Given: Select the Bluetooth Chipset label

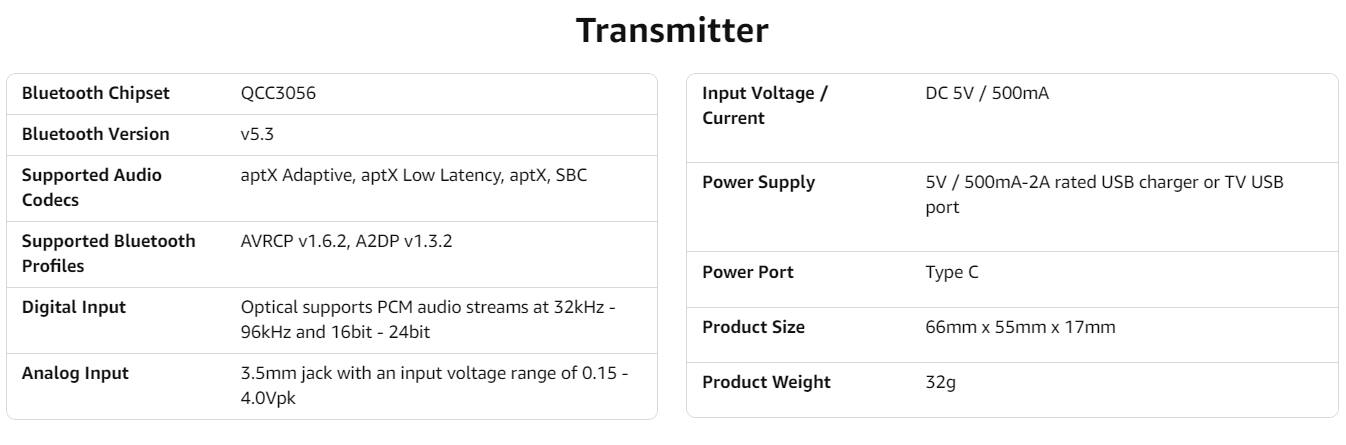Looking at the screenshot, I should pyautogui.click(x=96, y=93).
